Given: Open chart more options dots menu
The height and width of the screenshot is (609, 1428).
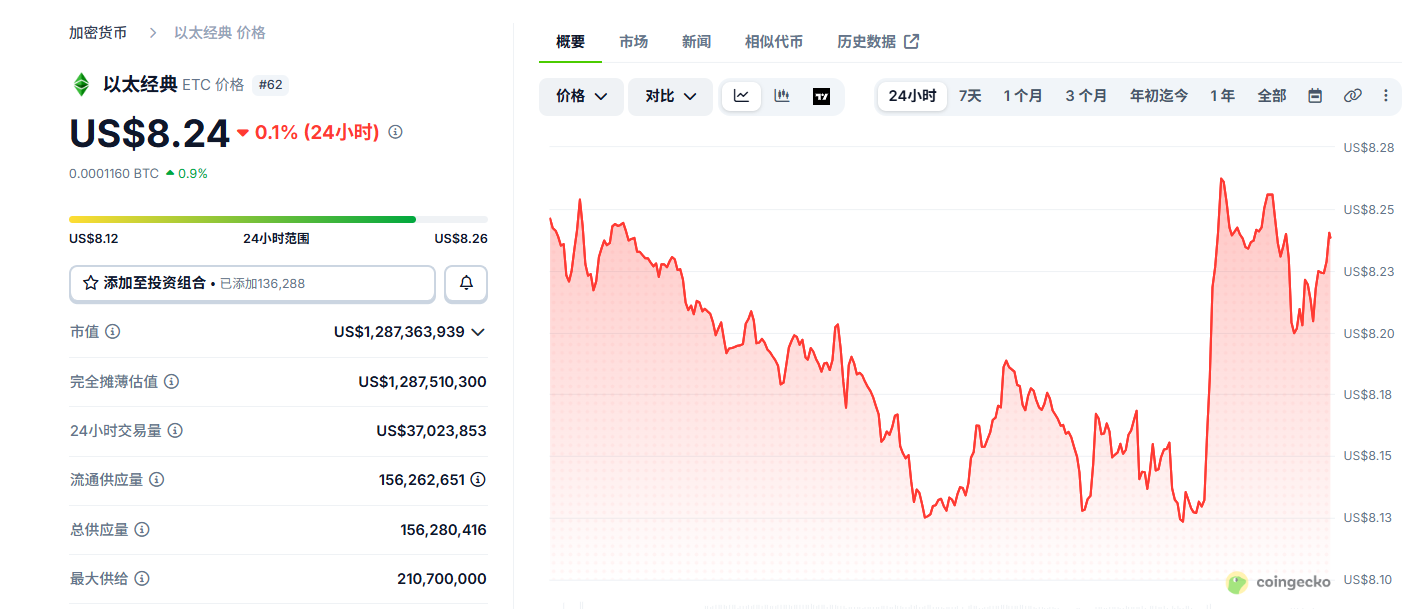Looking at the screenshot, I should click(1385, 96).
